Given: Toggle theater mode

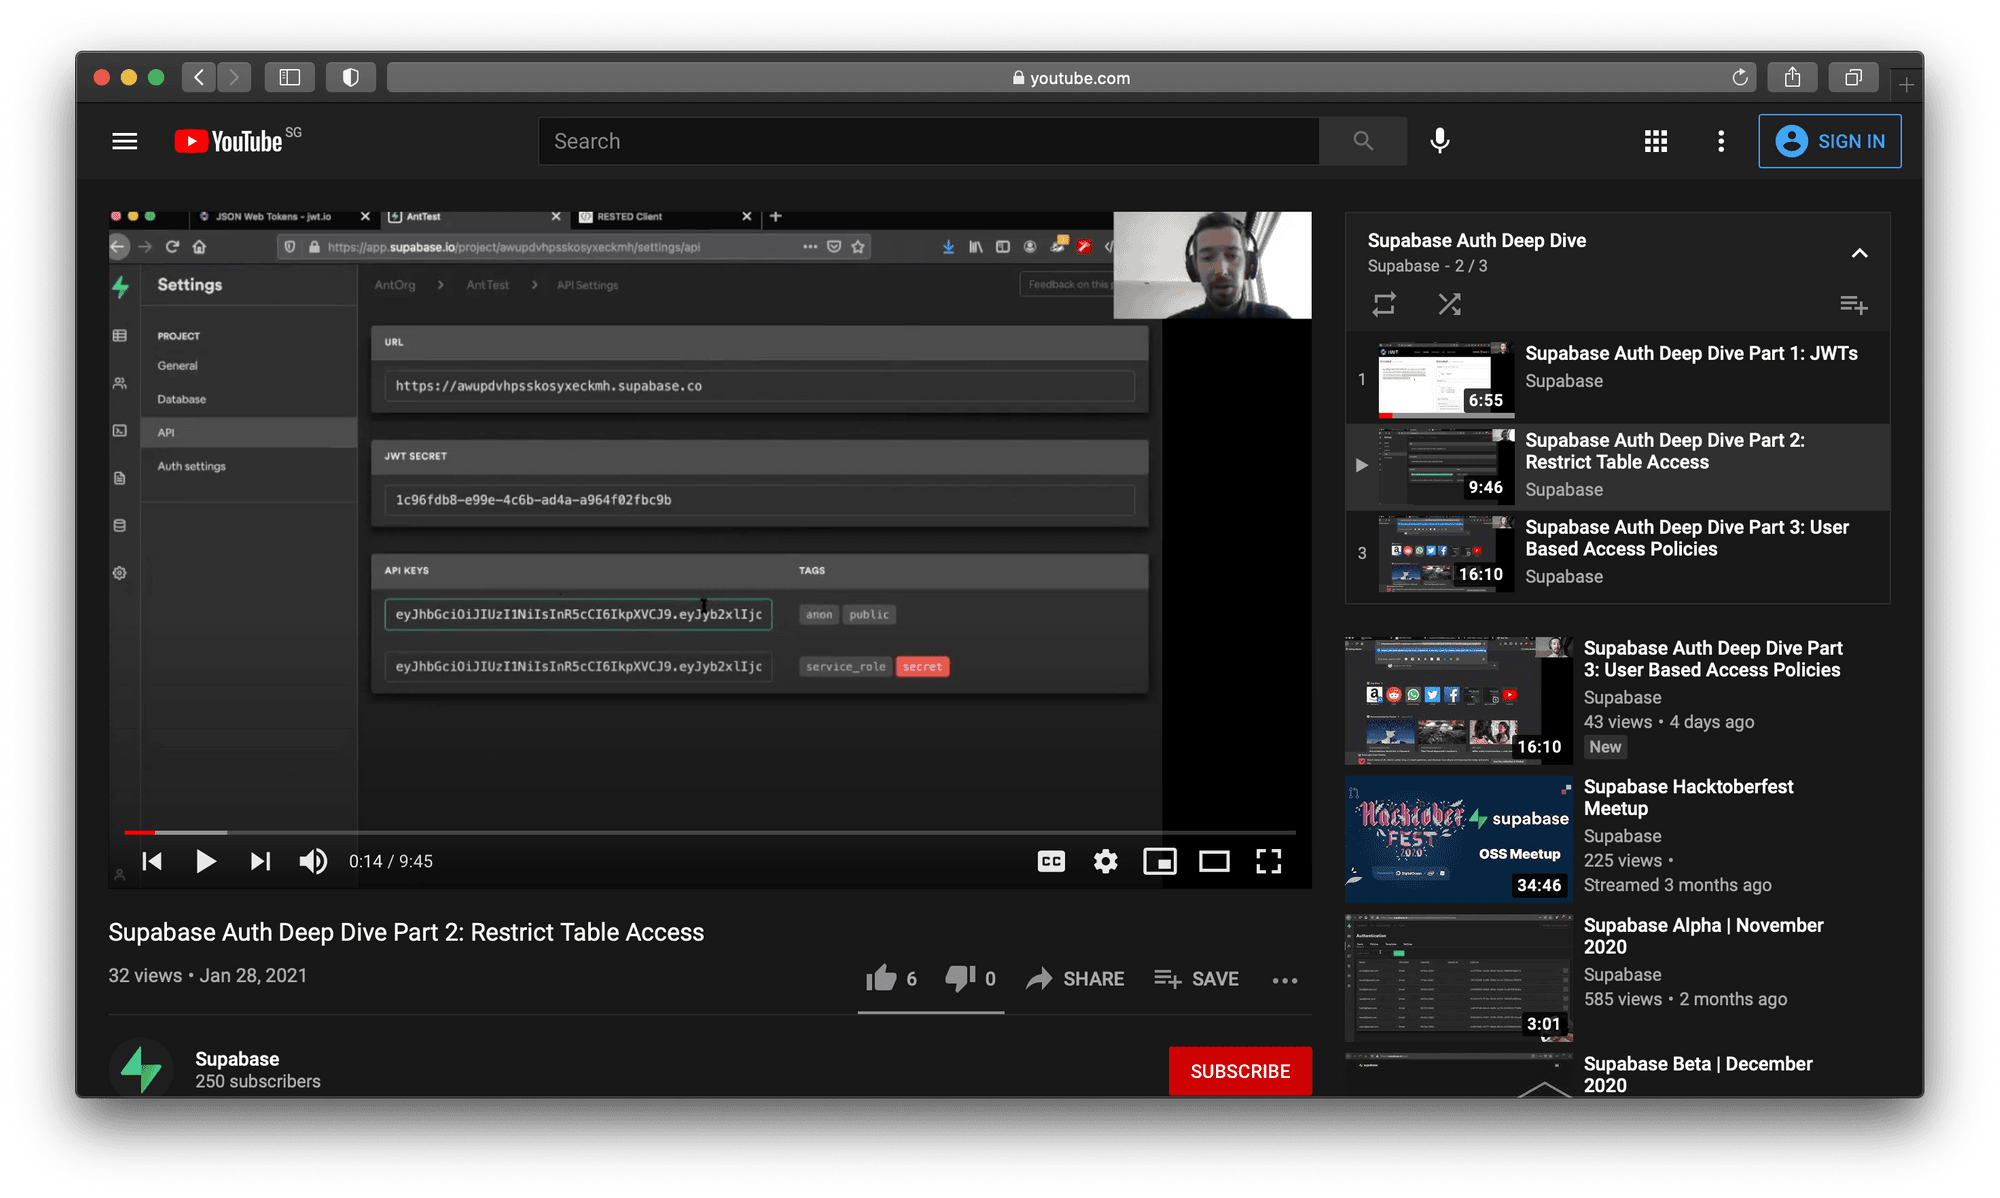Looking at the screenshot, I should [x=1214, y=861].
